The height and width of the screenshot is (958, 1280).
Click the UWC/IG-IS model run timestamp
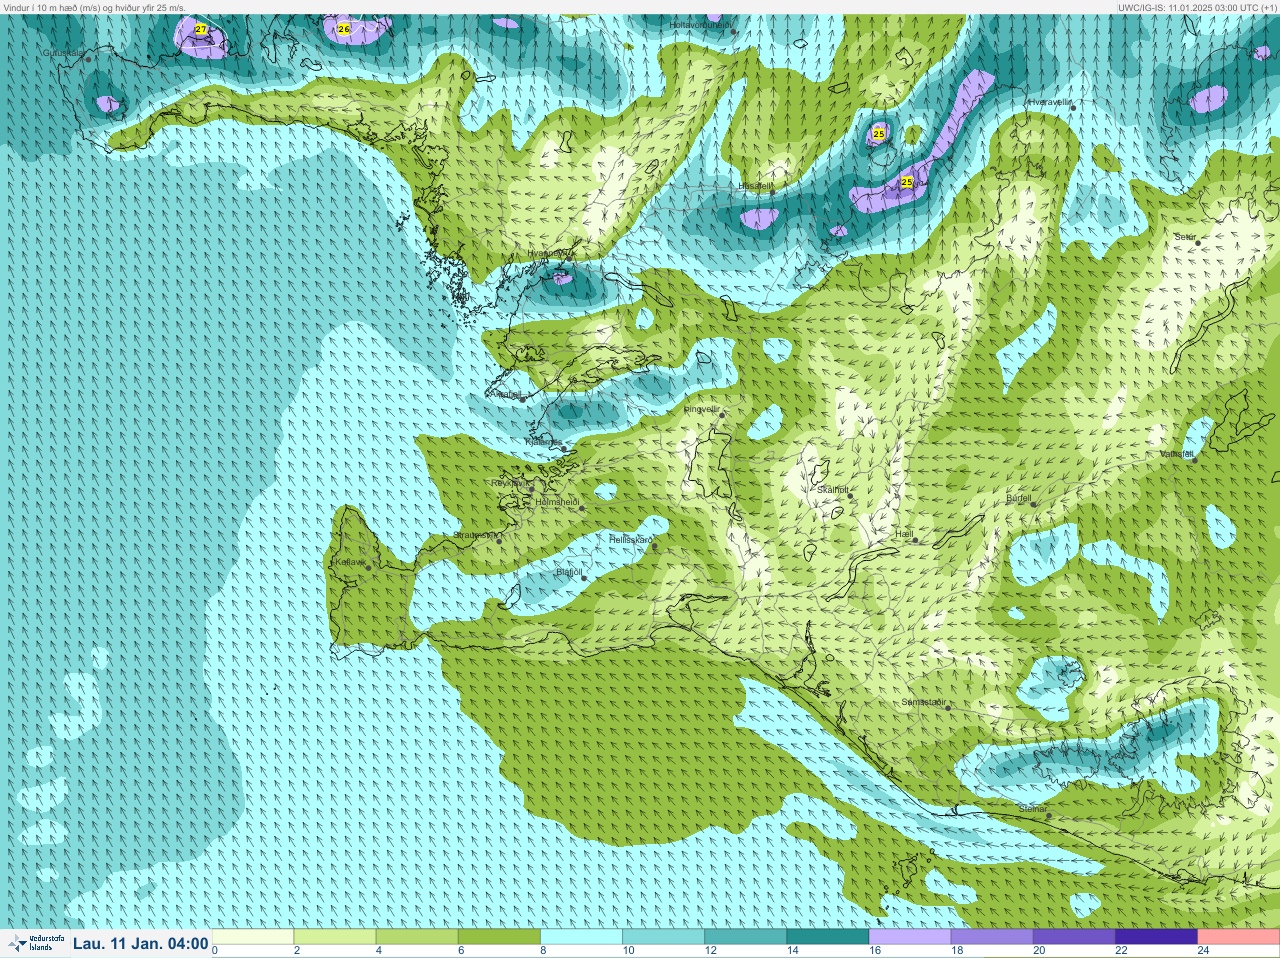1197,7
